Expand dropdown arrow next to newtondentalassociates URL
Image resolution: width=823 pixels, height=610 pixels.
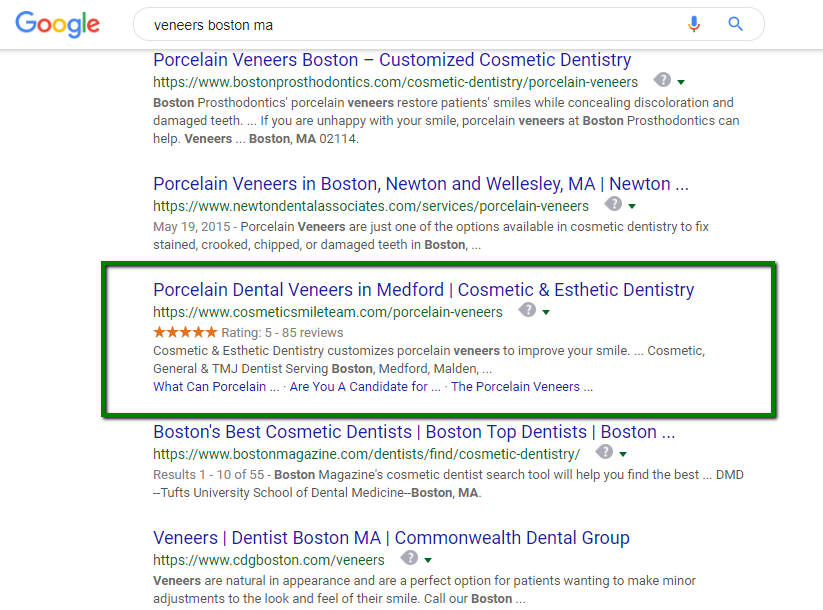[x=632, y=206]
